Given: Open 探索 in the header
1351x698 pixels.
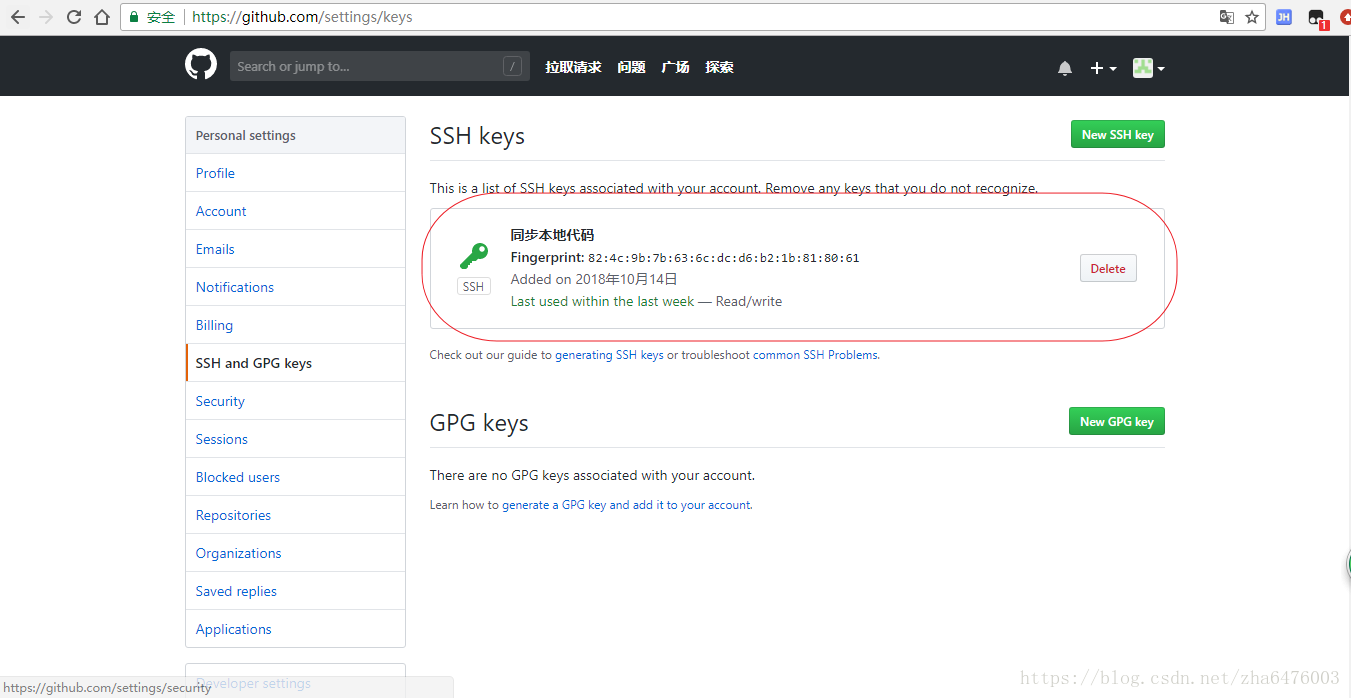Looking at the screenshot, I should pyautogui.click(x=719, y=67).
